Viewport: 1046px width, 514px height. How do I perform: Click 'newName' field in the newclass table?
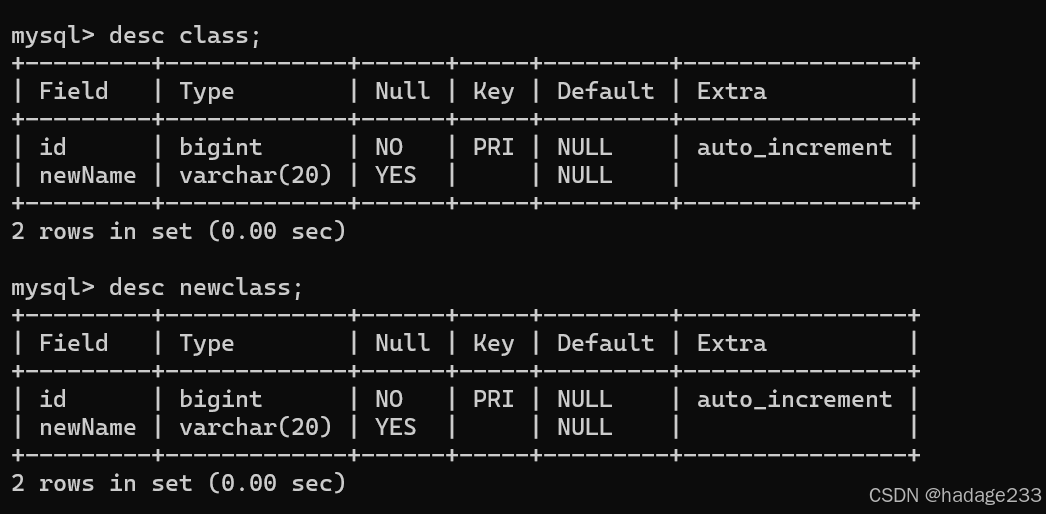click(x=87, y=427)
